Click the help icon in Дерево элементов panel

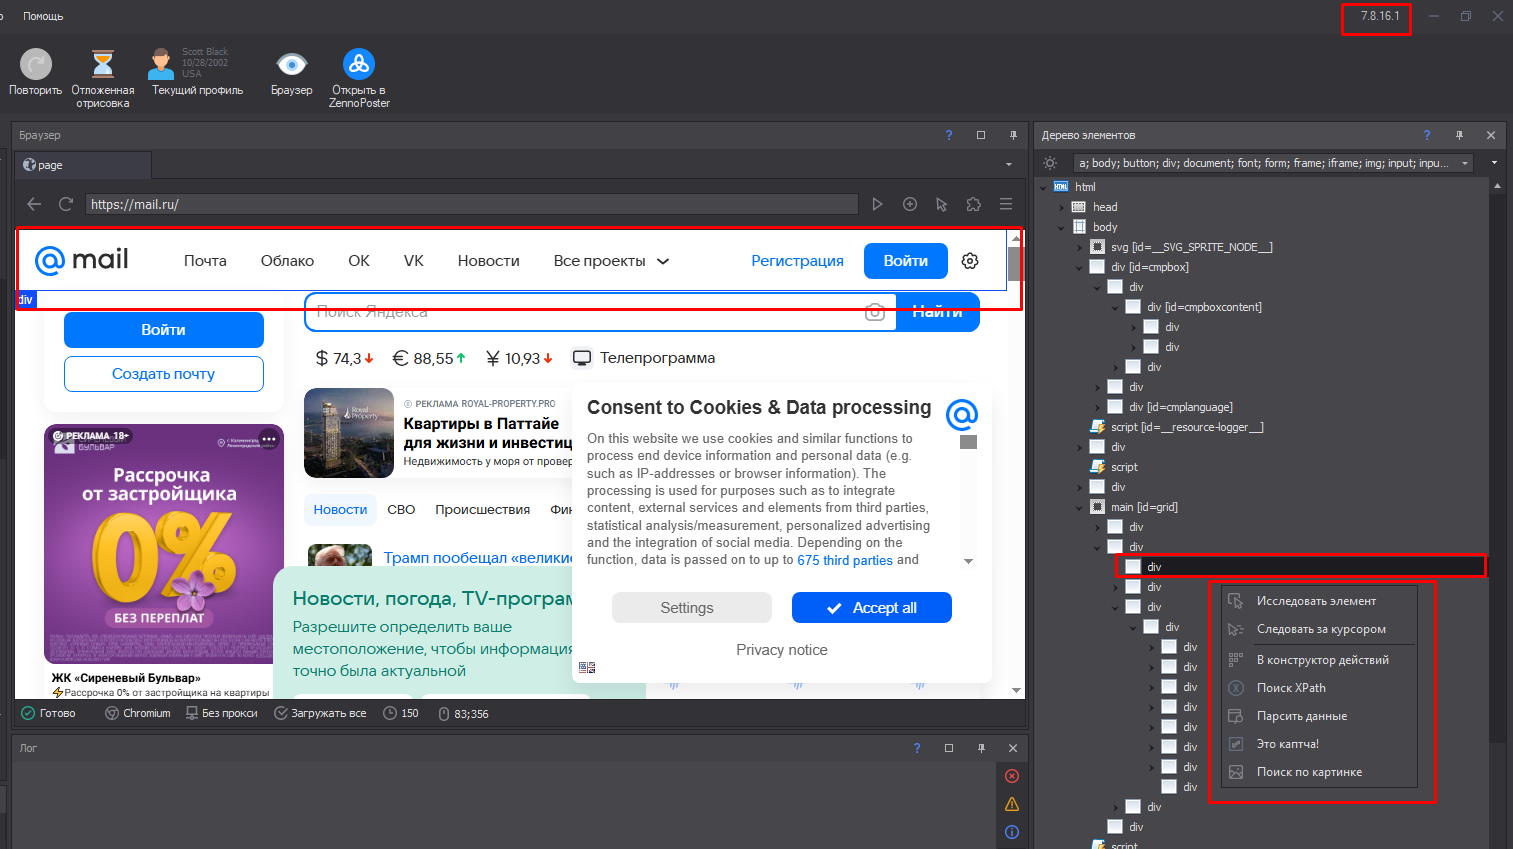click(1427, 135)
